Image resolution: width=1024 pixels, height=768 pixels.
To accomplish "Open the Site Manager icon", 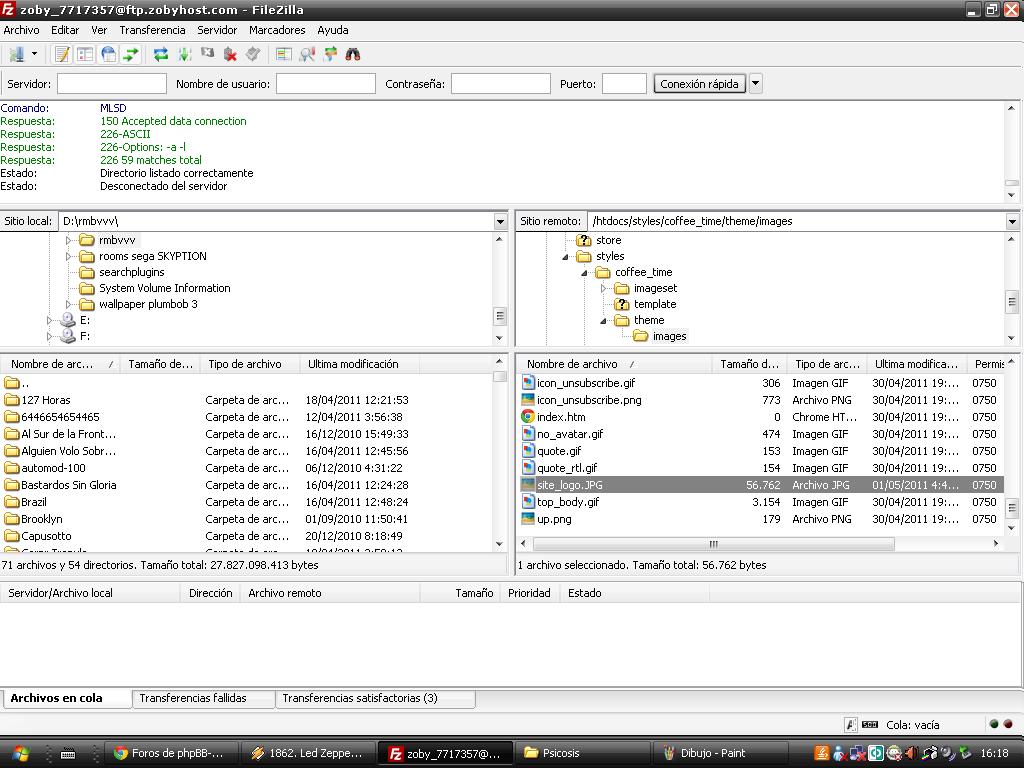I will point(16,54).
